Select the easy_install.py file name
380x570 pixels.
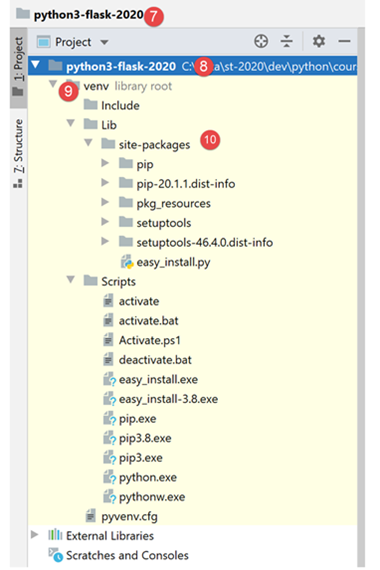(173, 262)
